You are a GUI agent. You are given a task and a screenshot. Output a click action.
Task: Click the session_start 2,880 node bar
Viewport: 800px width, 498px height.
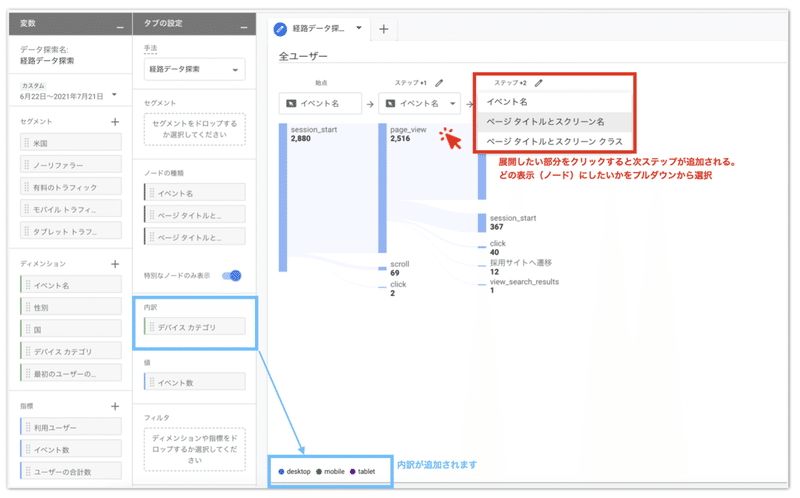click(283, 197)
